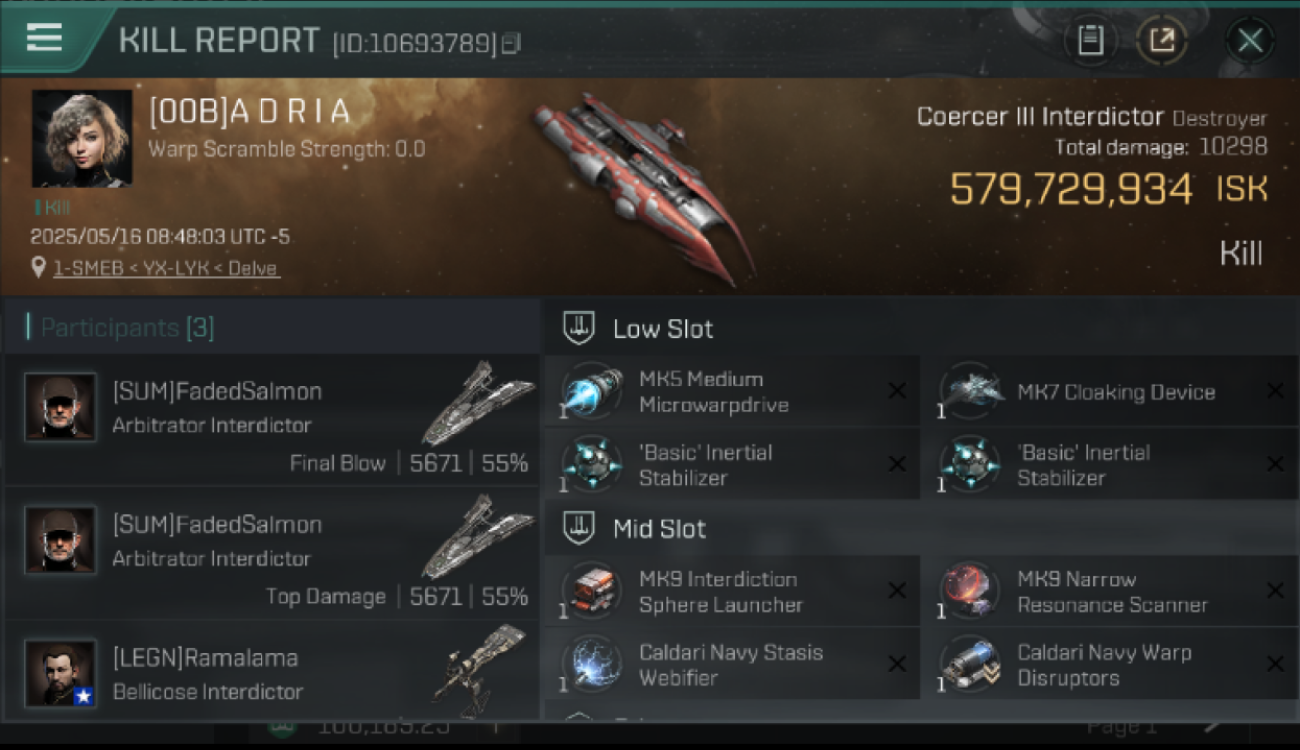Select the MK9 Interdiction Sphere Launcher icon
This screenshot has width=1300, height=750.
[591, 591]
